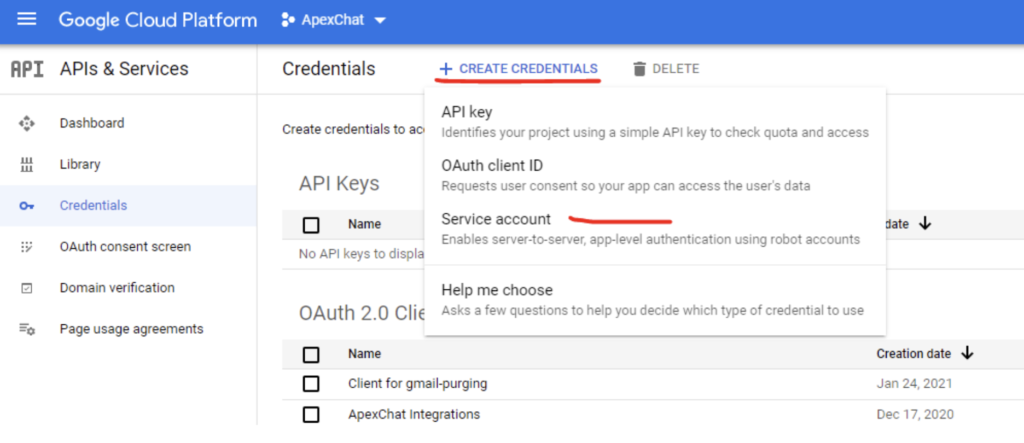Click Name column header in OAuth table

(x=364, y=354)
